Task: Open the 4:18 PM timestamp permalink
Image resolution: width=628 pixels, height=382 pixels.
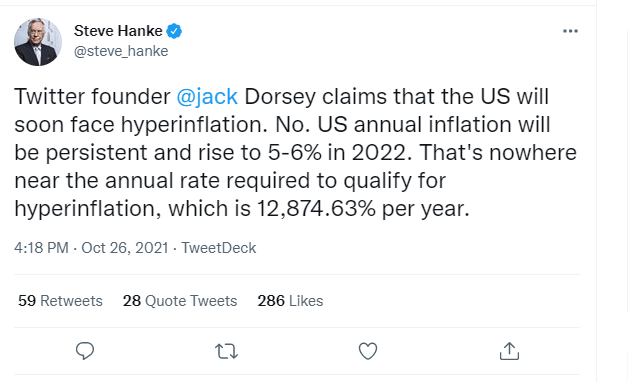Action: coord(41,248)
